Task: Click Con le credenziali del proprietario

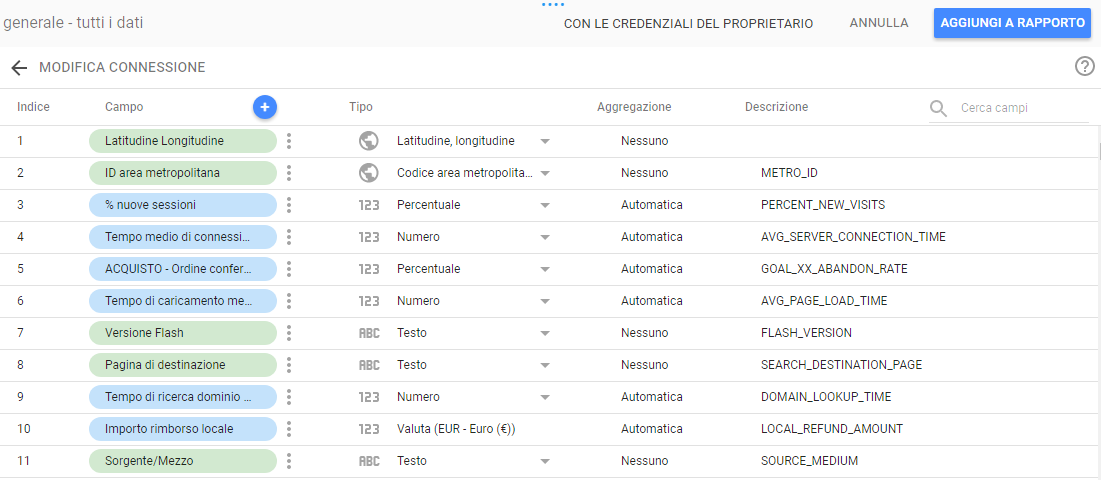Action: (688, 23)
